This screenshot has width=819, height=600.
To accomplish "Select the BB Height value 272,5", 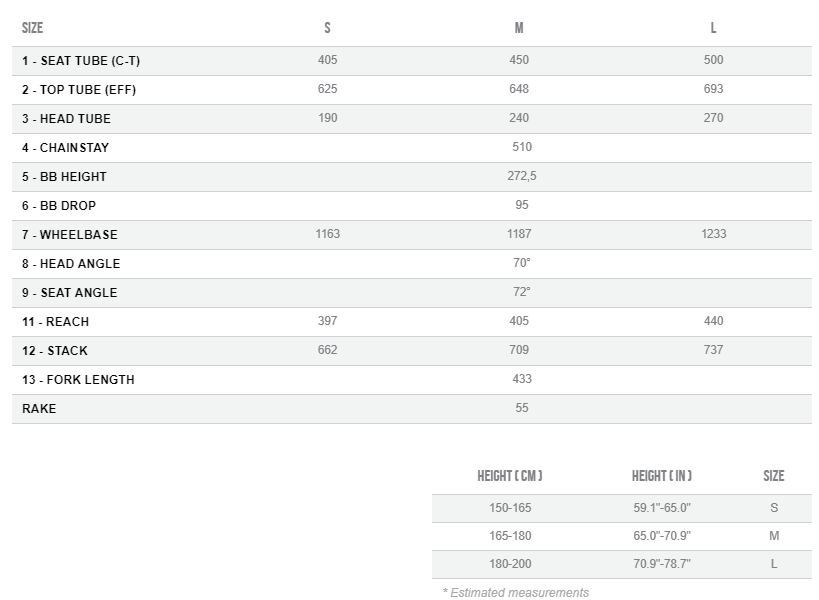I will (521, 176).
